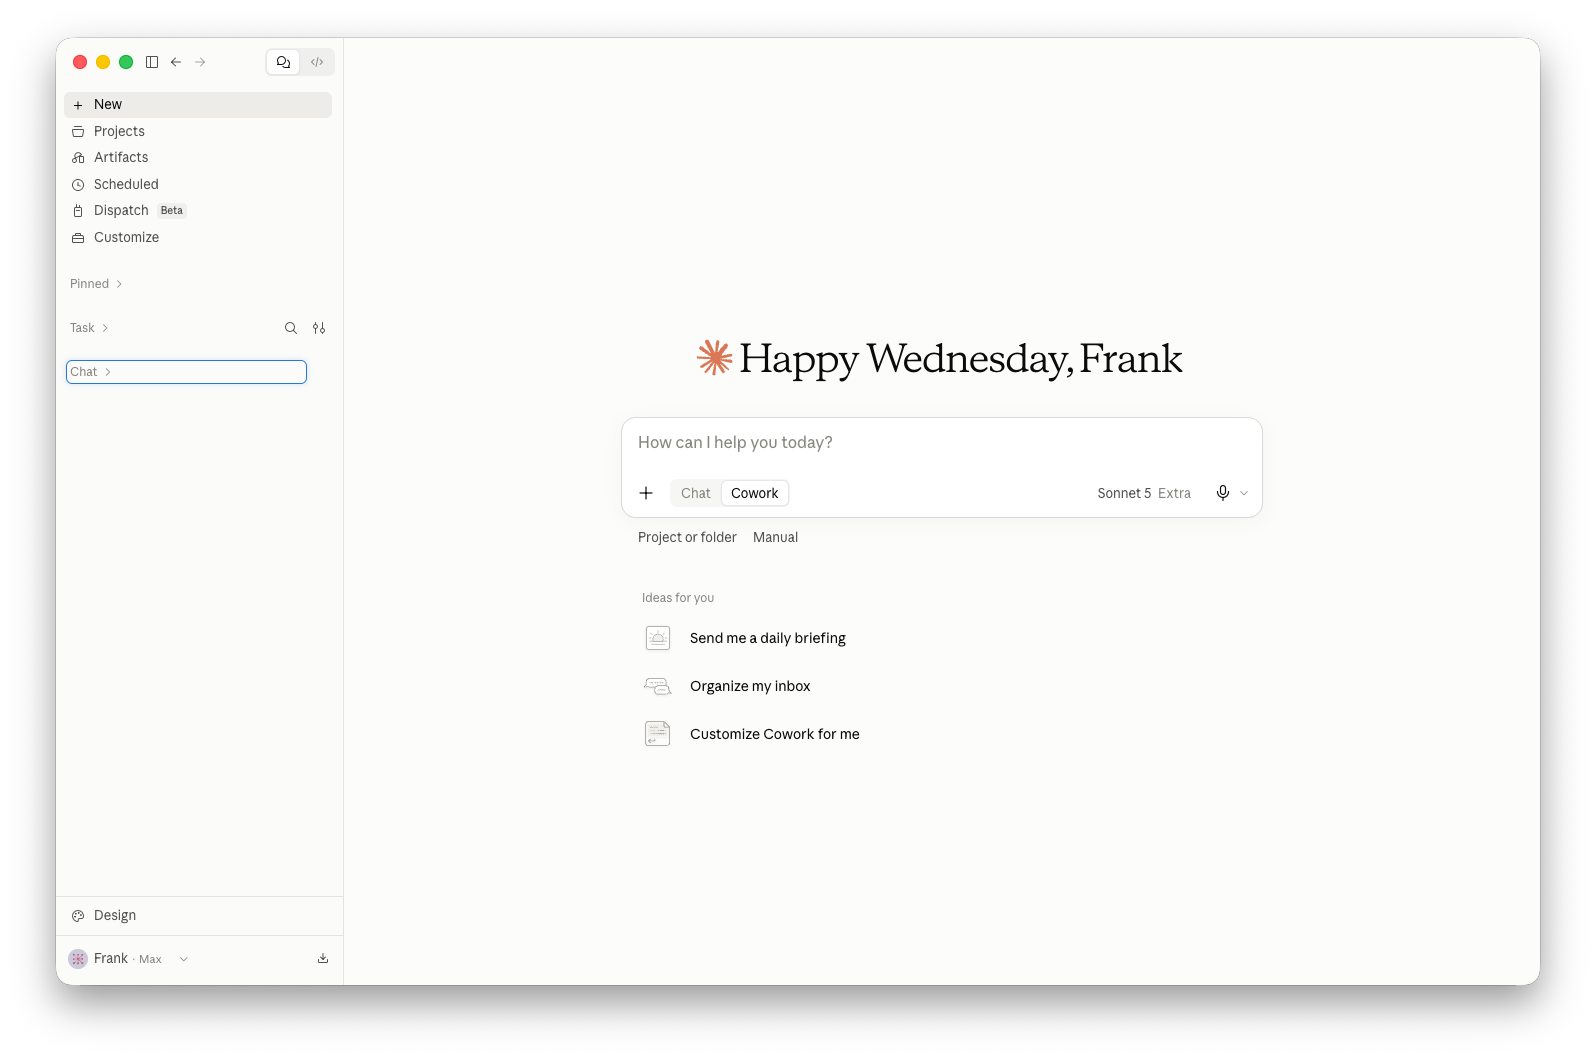Expand the voice options chevron
This screenshot has height=1059, width=1596.
[x=1244, y=493]
